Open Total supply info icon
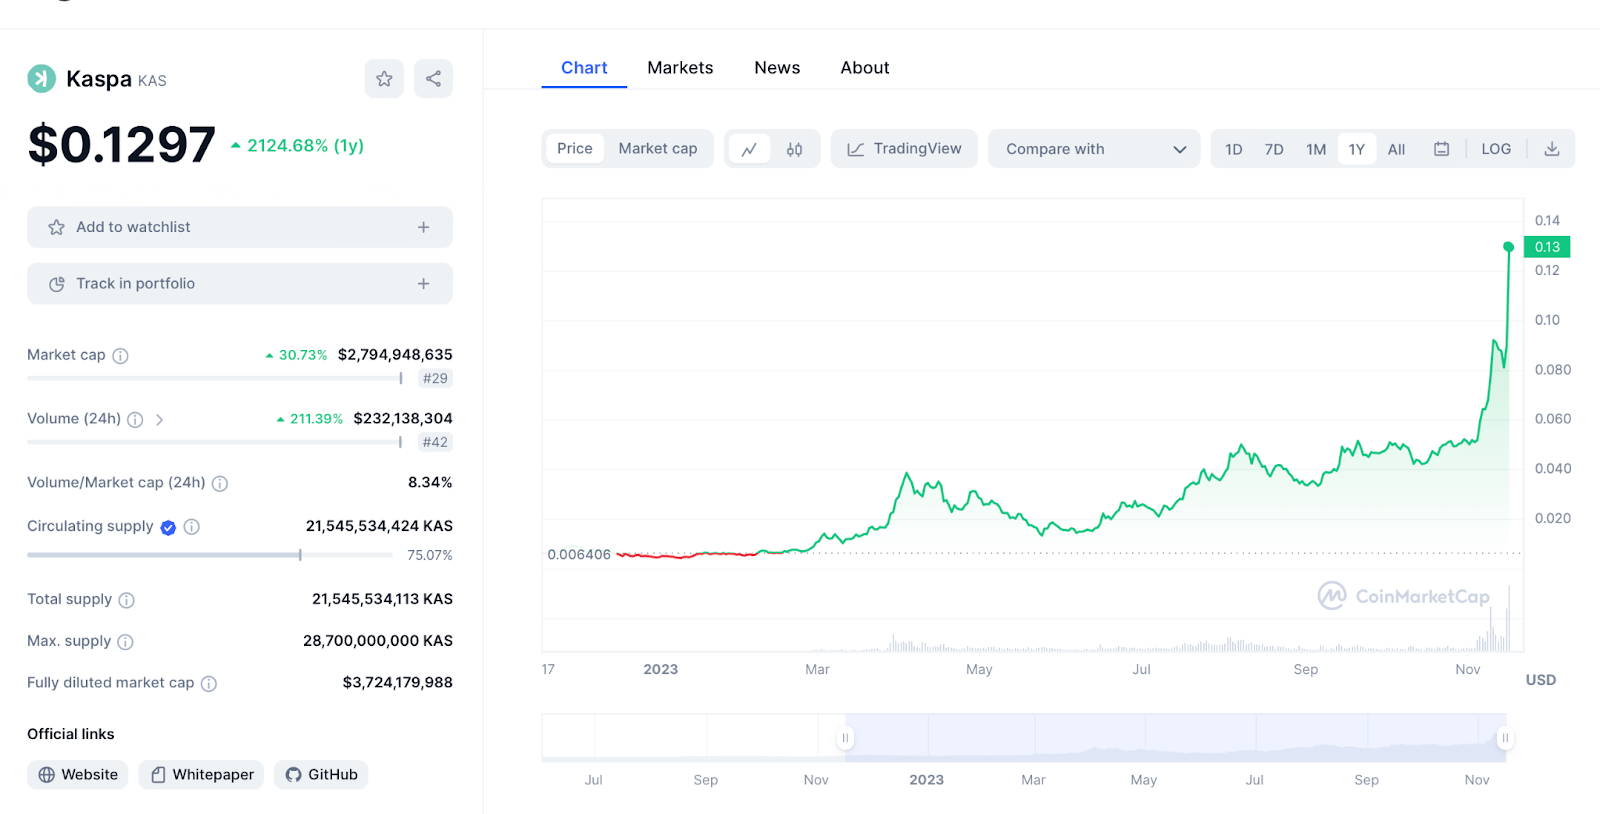This screenshot has height=814, width=1600. coord(127,600)
